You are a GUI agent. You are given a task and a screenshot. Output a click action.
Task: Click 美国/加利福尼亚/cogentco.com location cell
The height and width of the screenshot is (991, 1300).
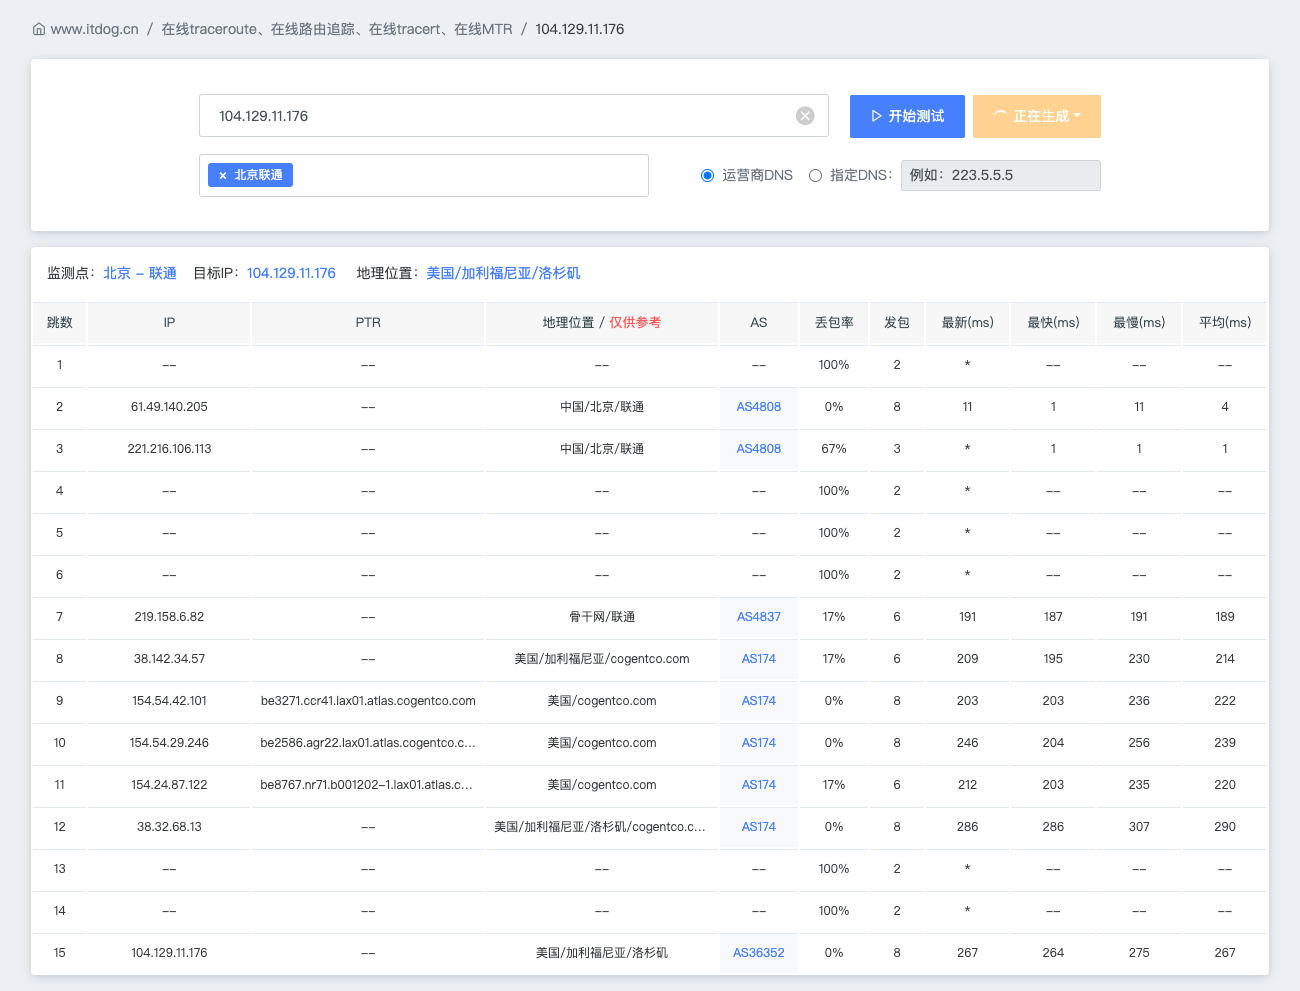pos(602,659)
